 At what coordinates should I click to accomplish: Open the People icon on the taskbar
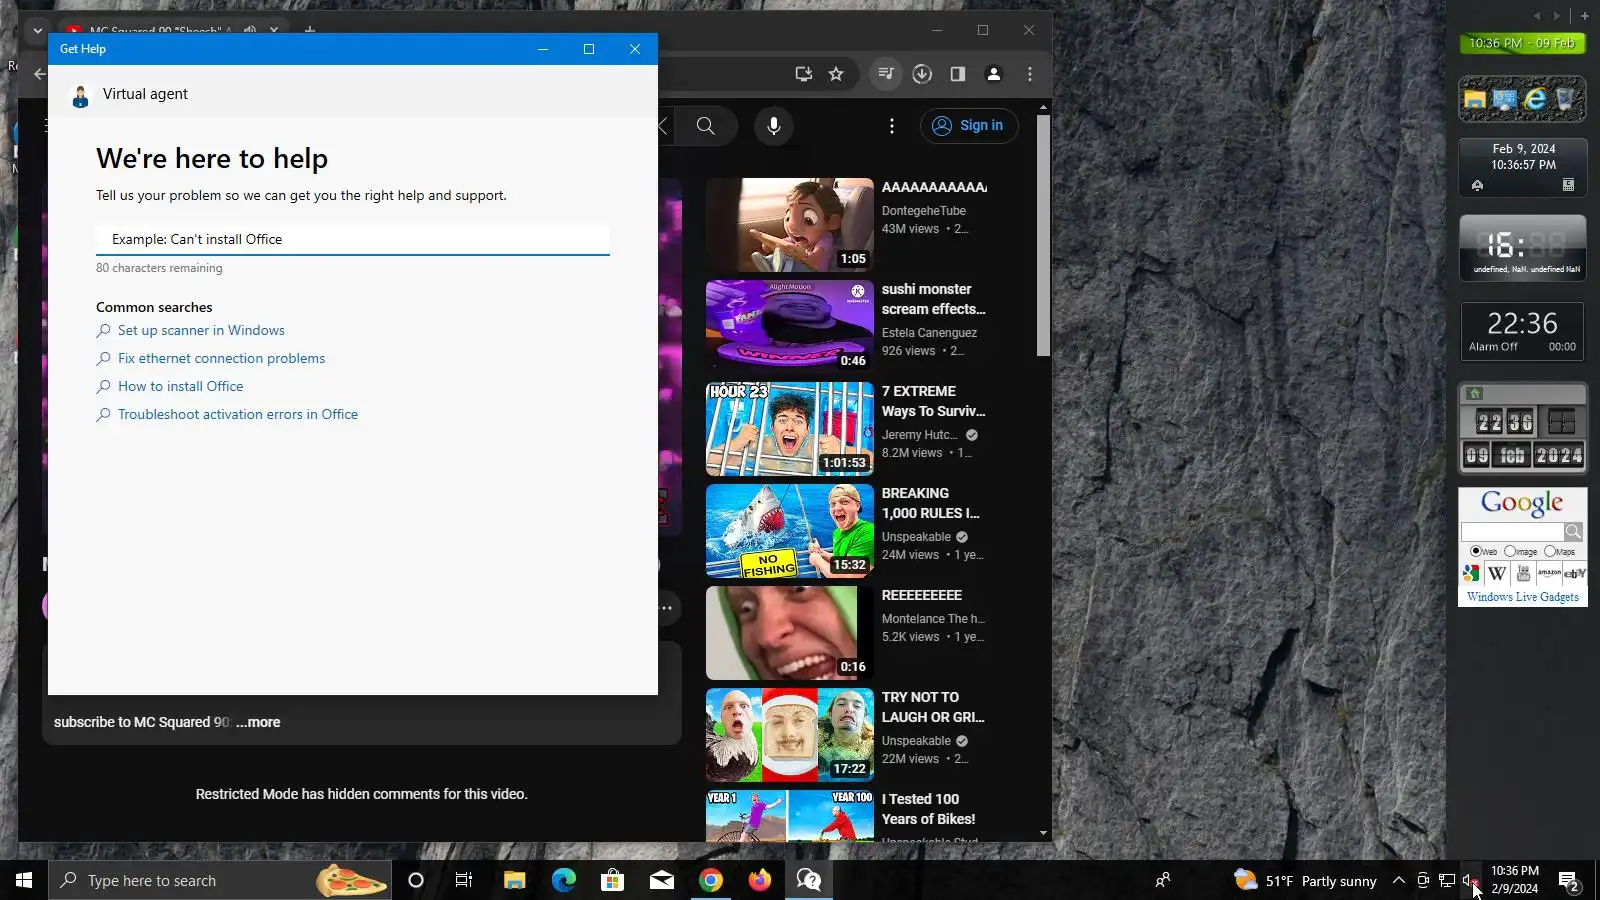[x=1163, y=880]
